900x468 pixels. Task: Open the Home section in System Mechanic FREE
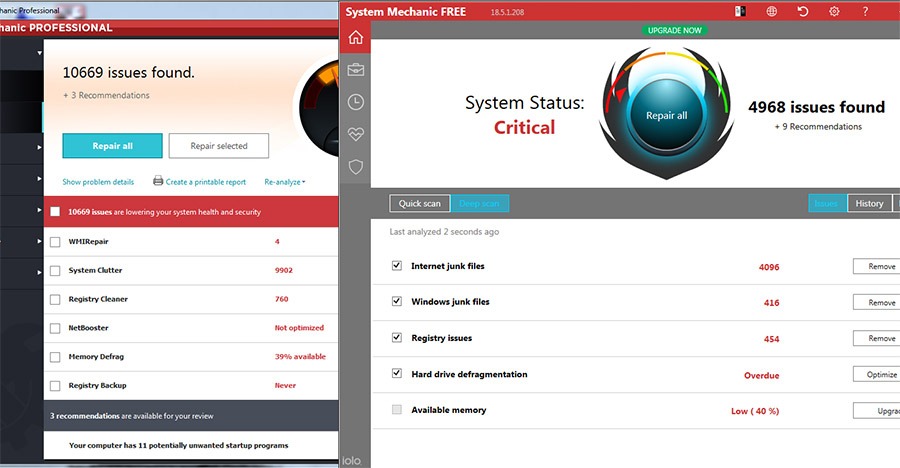click(x=356, y=37)
